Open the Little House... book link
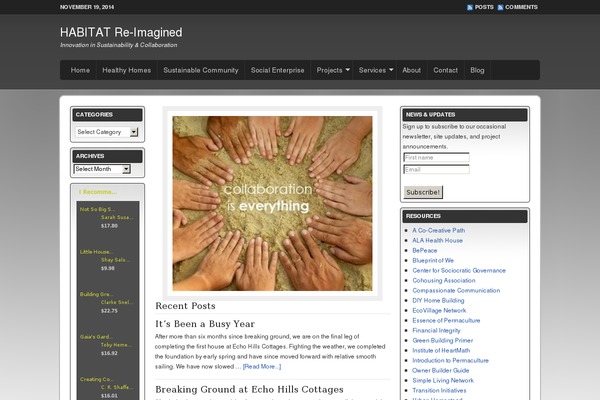The image size is (600, 400). coord(96,252)
